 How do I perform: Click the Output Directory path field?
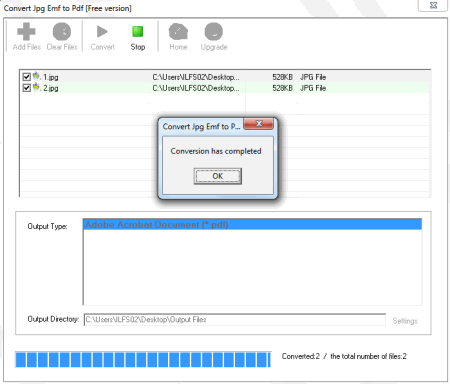tap(235, 320)
